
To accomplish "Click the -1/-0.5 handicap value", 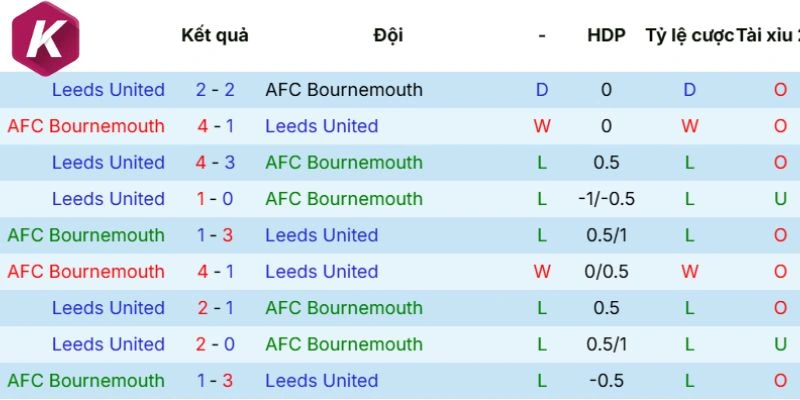I will (606, 199).
